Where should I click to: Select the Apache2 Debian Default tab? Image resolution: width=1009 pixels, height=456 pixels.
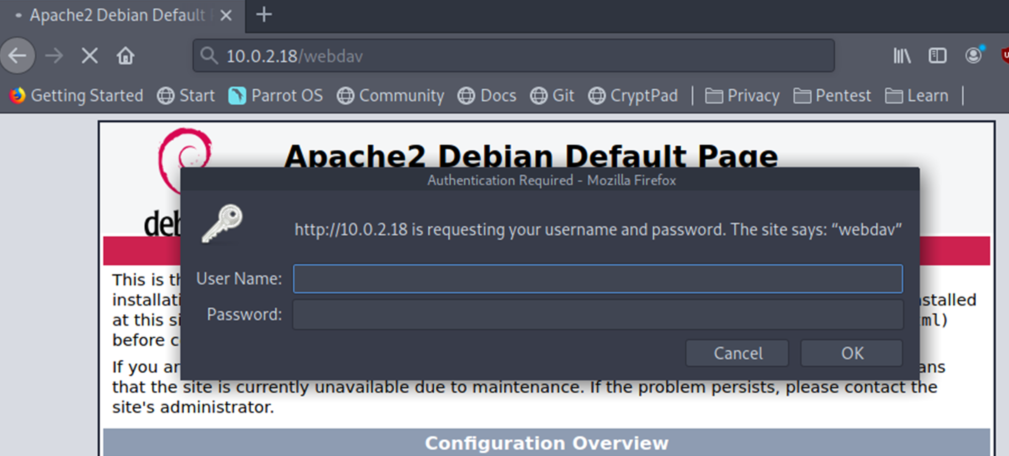pyautogui.click(x=116, y=15)
